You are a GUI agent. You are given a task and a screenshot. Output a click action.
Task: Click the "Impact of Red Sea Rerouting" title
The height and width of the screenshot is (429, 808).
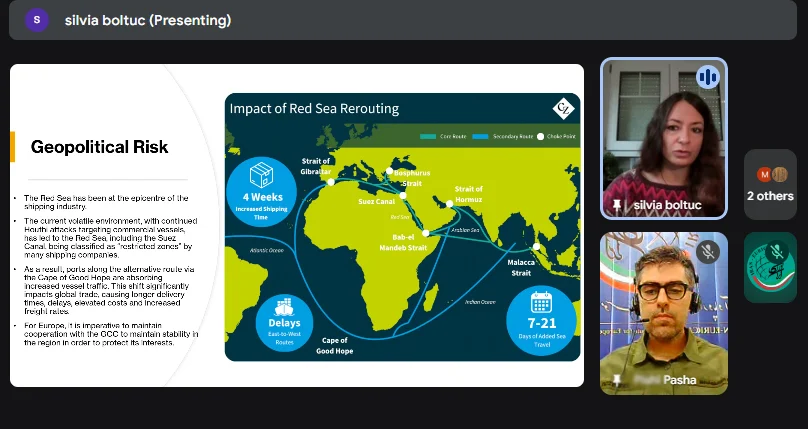pos(314,108)
